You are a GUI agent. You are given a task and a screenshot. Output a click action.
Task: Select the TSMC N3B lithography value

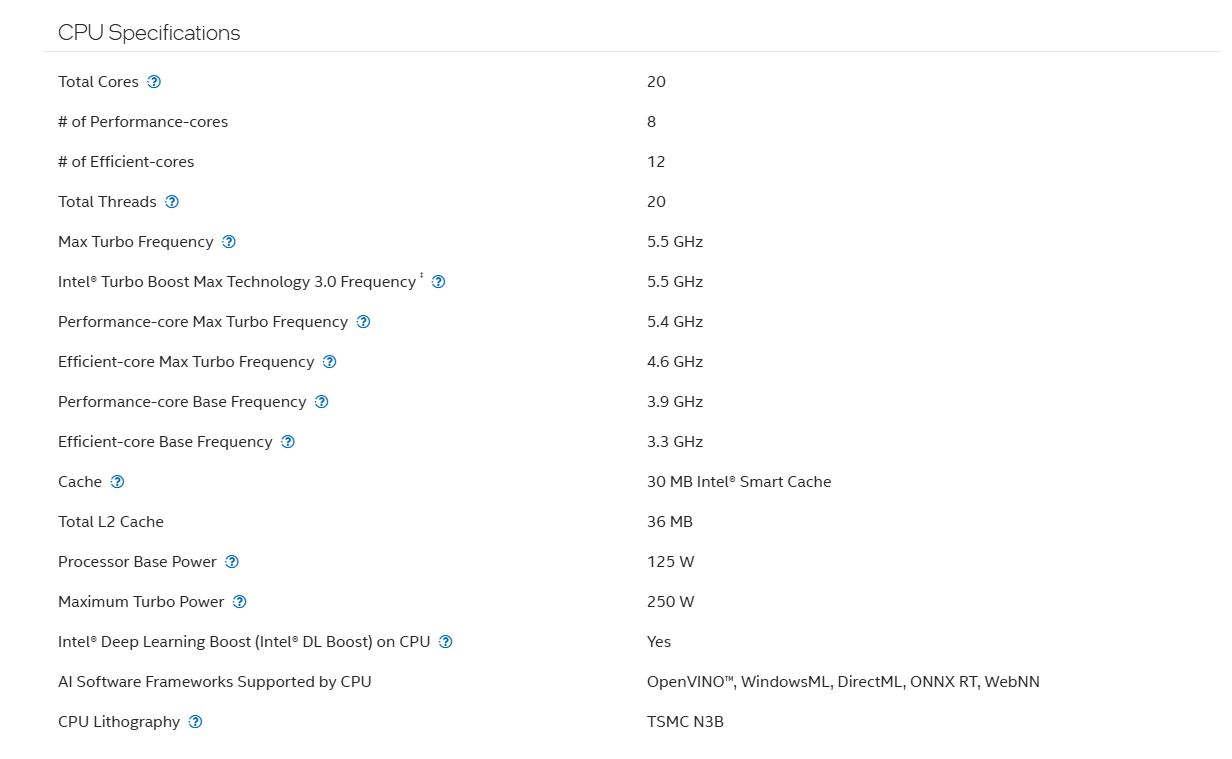pyautogui.click(x=685, y=721)
